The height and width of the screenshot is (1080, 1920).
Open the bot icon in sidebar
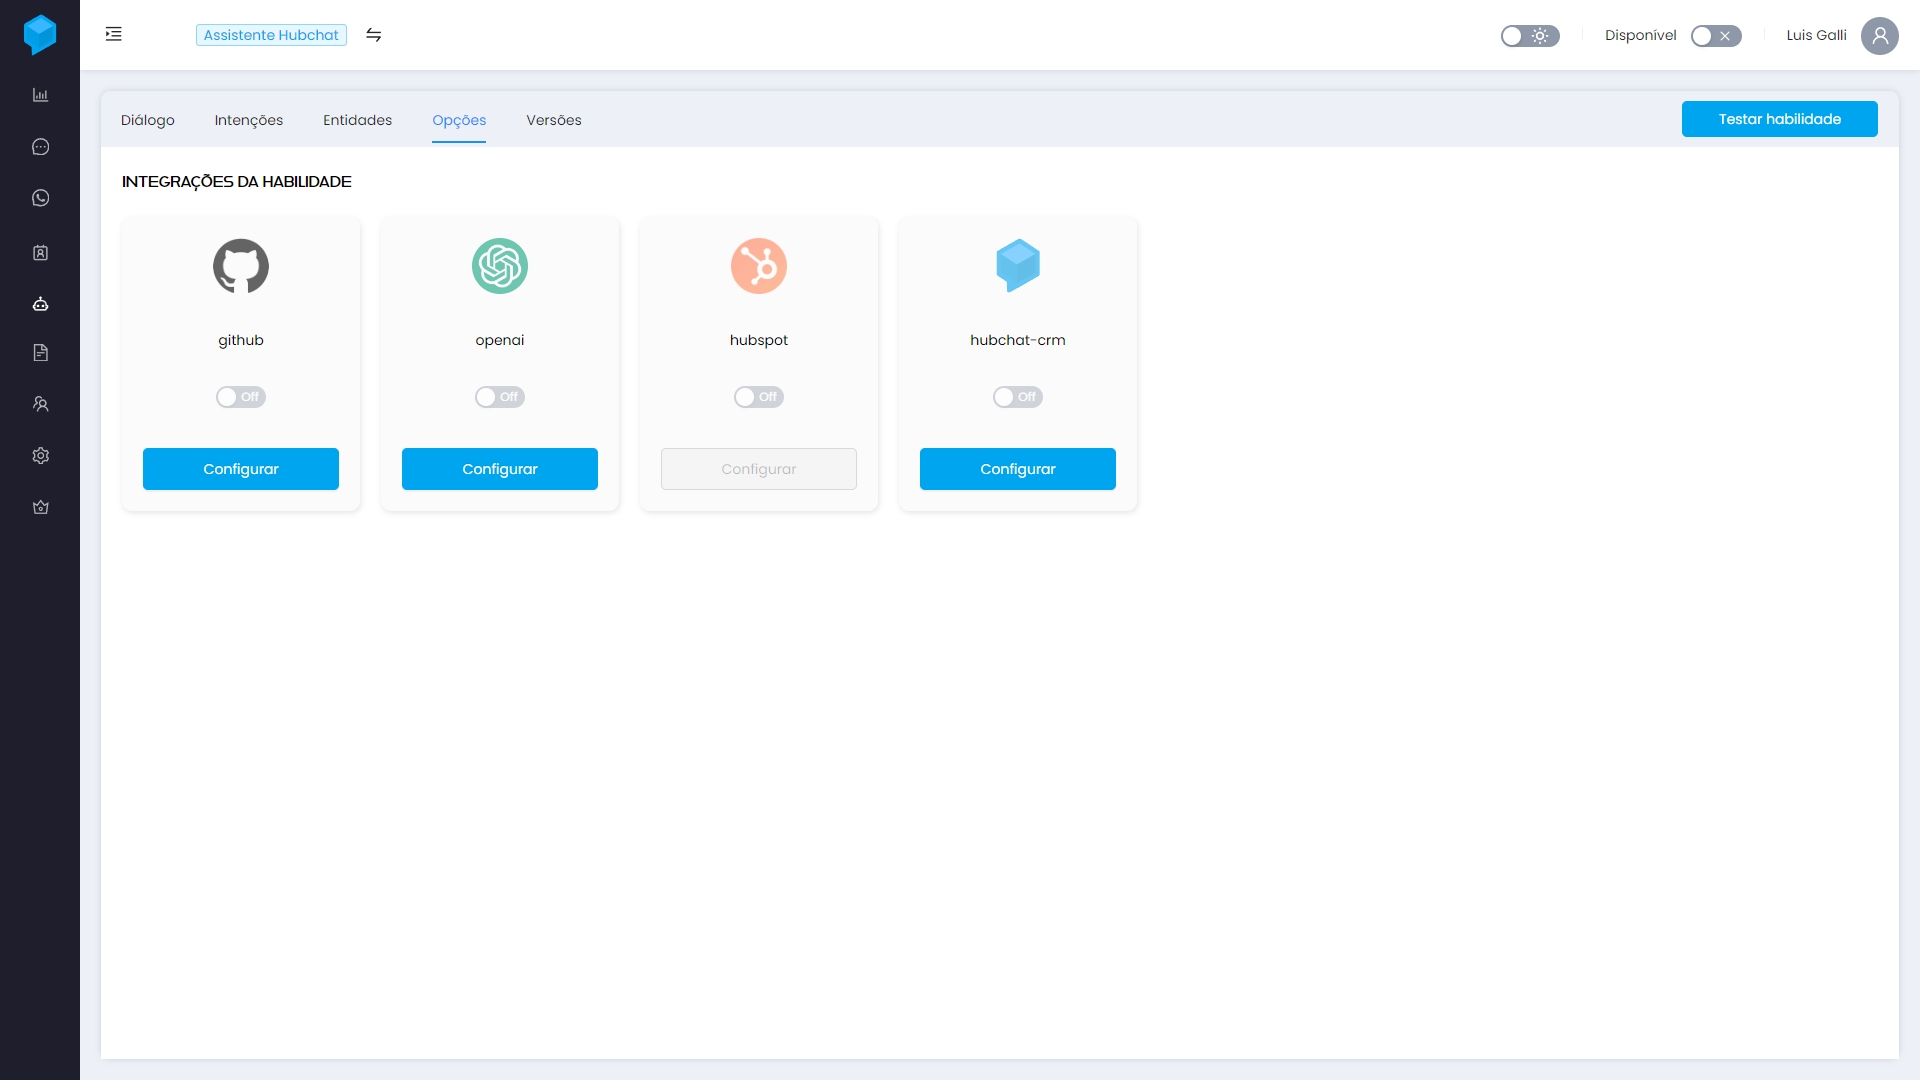41,304
